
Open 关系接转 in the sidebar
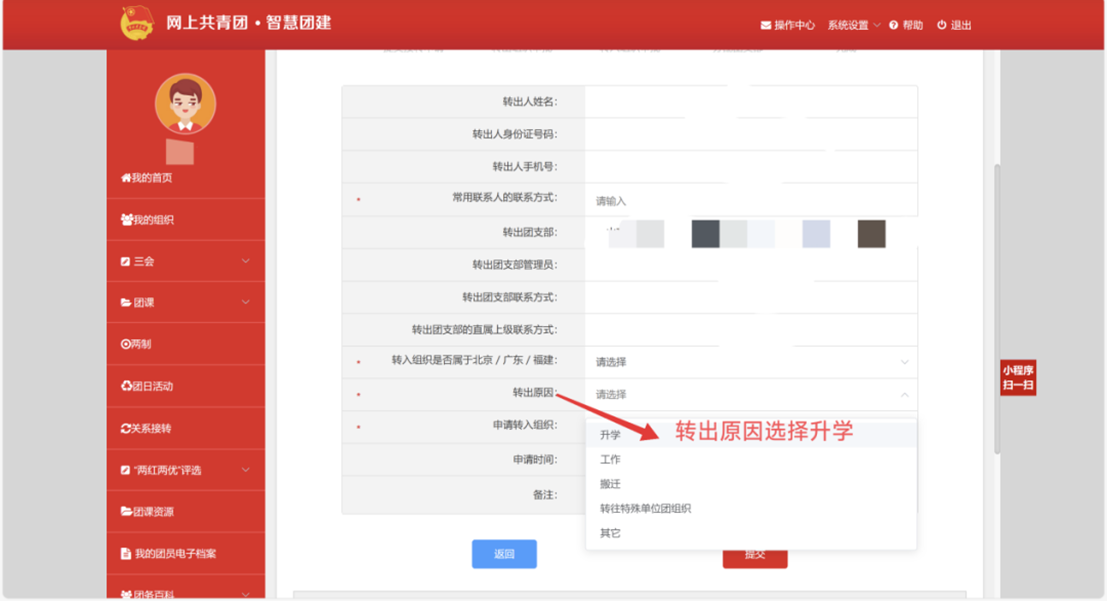pos(147,428)
